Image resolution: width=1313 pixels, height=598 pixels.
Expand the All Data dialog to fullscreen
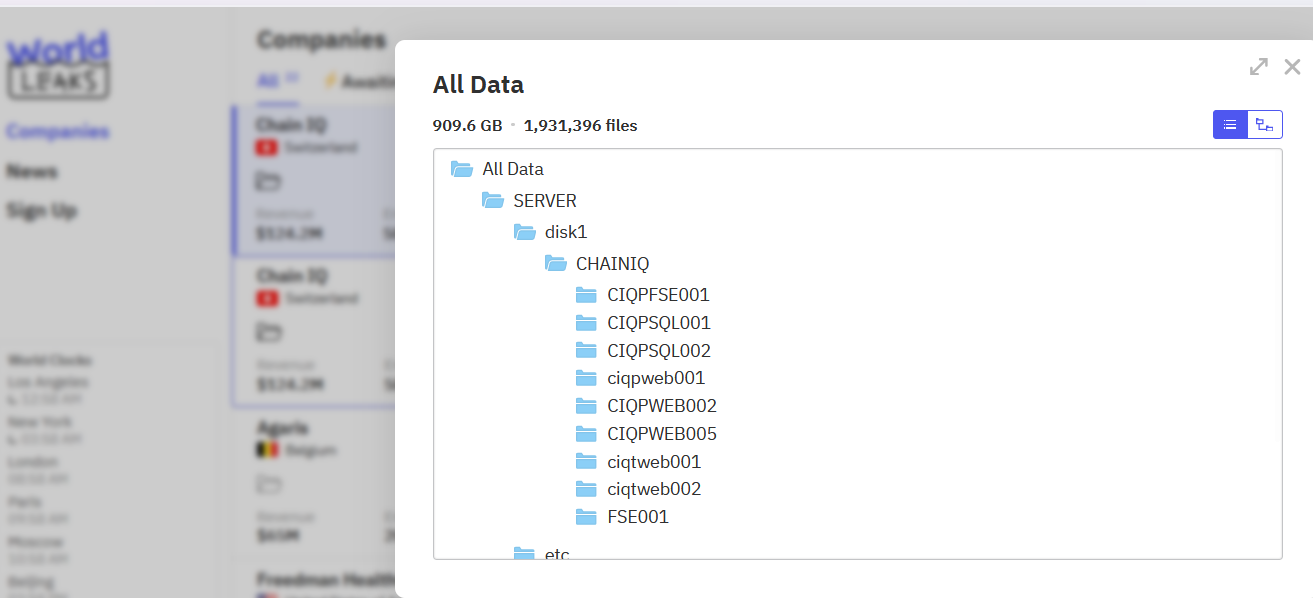[x=1259, y=67]
